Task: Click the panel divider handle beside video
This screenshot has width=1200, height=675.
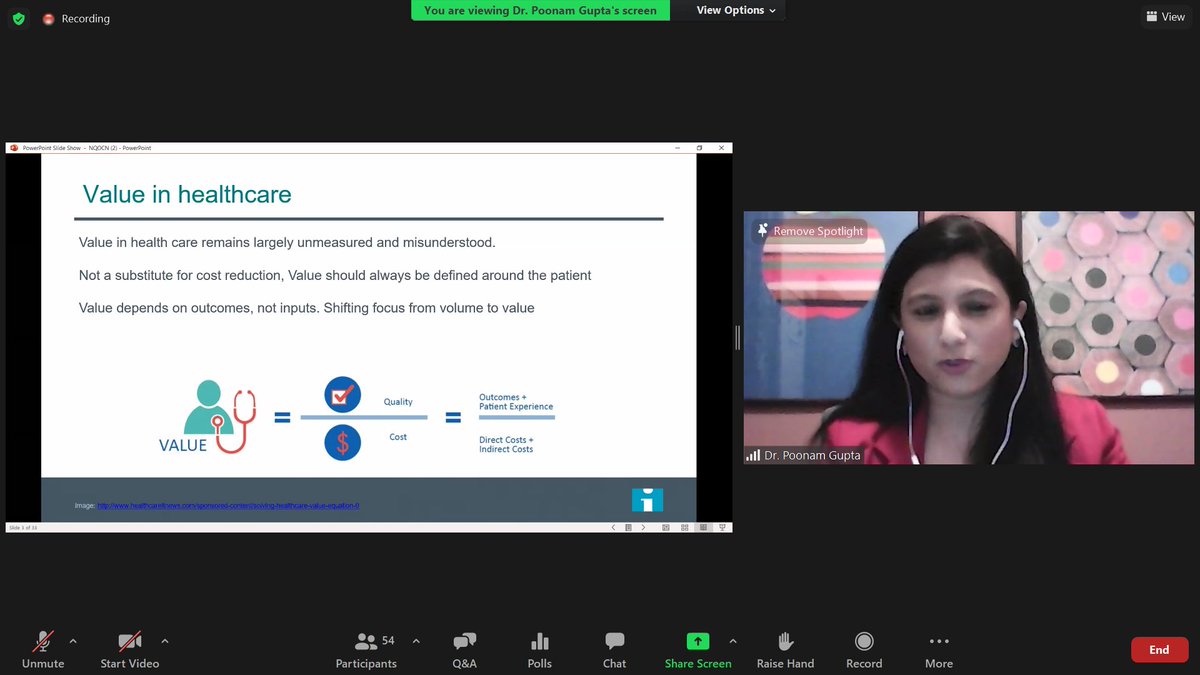Action: pos(738,337)
